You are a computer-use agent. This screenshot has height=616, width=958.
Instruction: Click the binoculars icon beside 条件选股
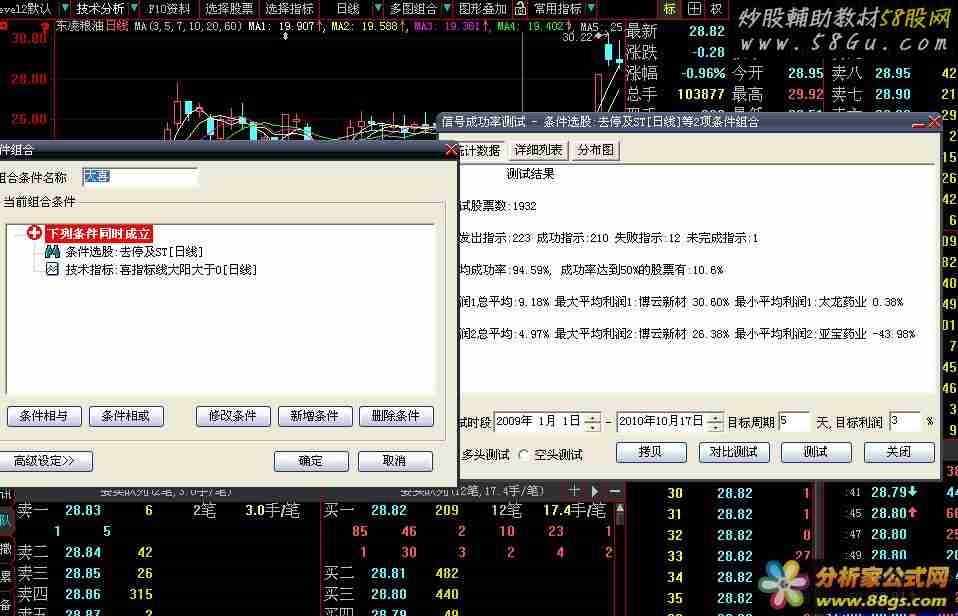[x=53, y=251]
